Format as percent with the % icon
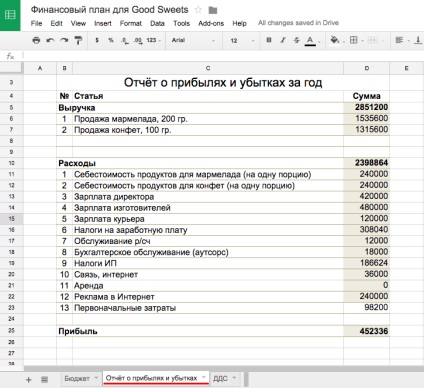 (111, 40)
